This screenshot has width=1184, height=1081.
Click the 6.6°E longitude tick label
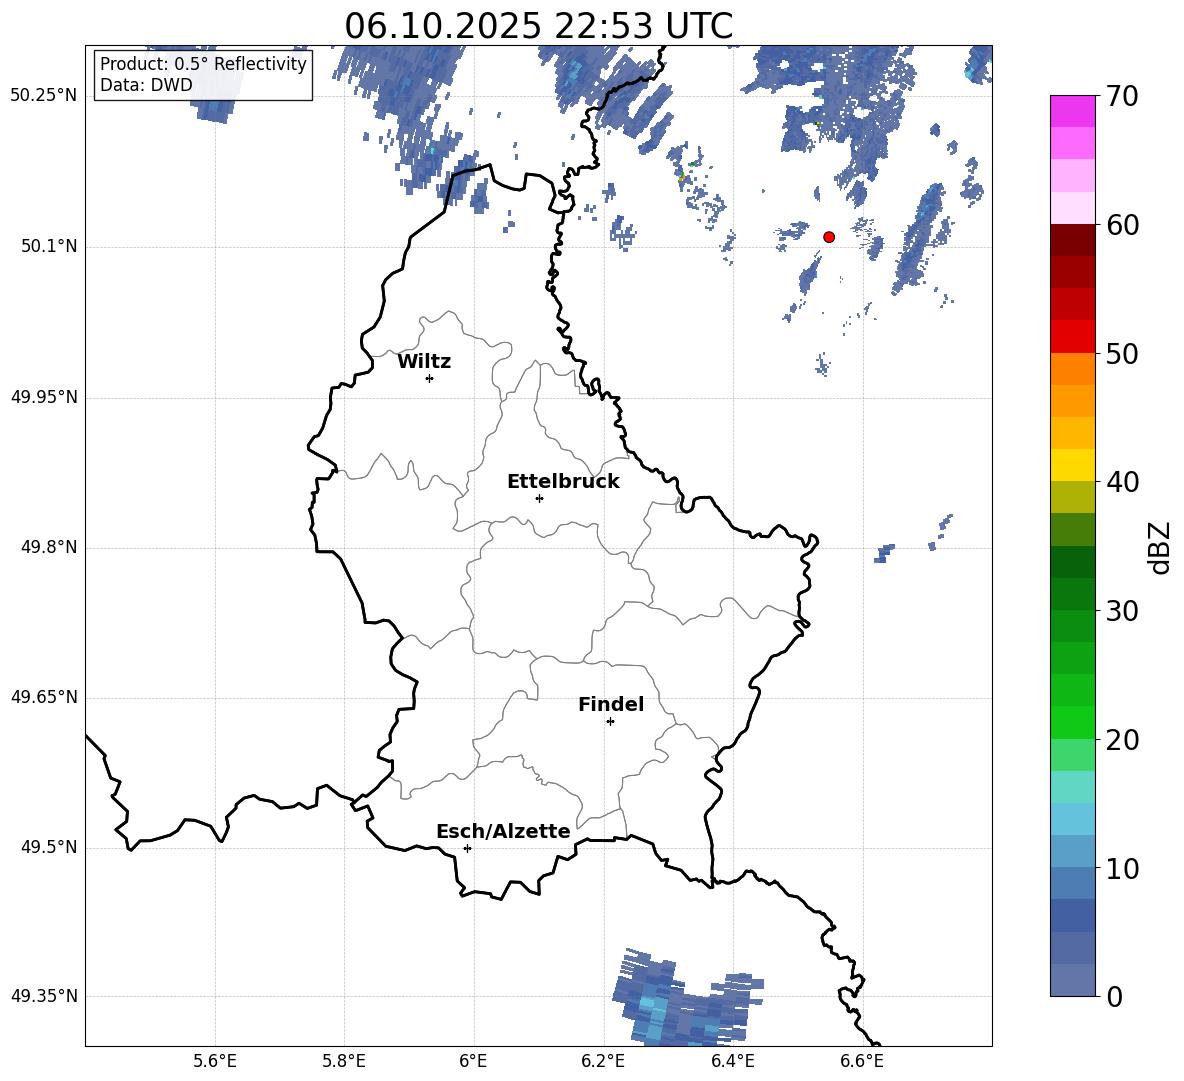(862, 1061)
